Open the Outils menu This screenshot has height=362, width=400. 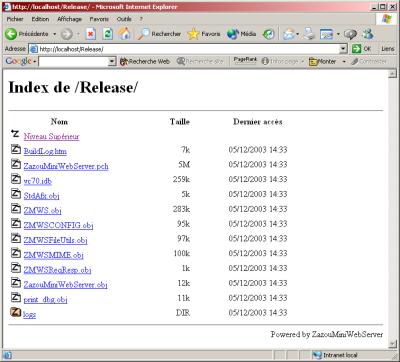click(x=124, y=19)
